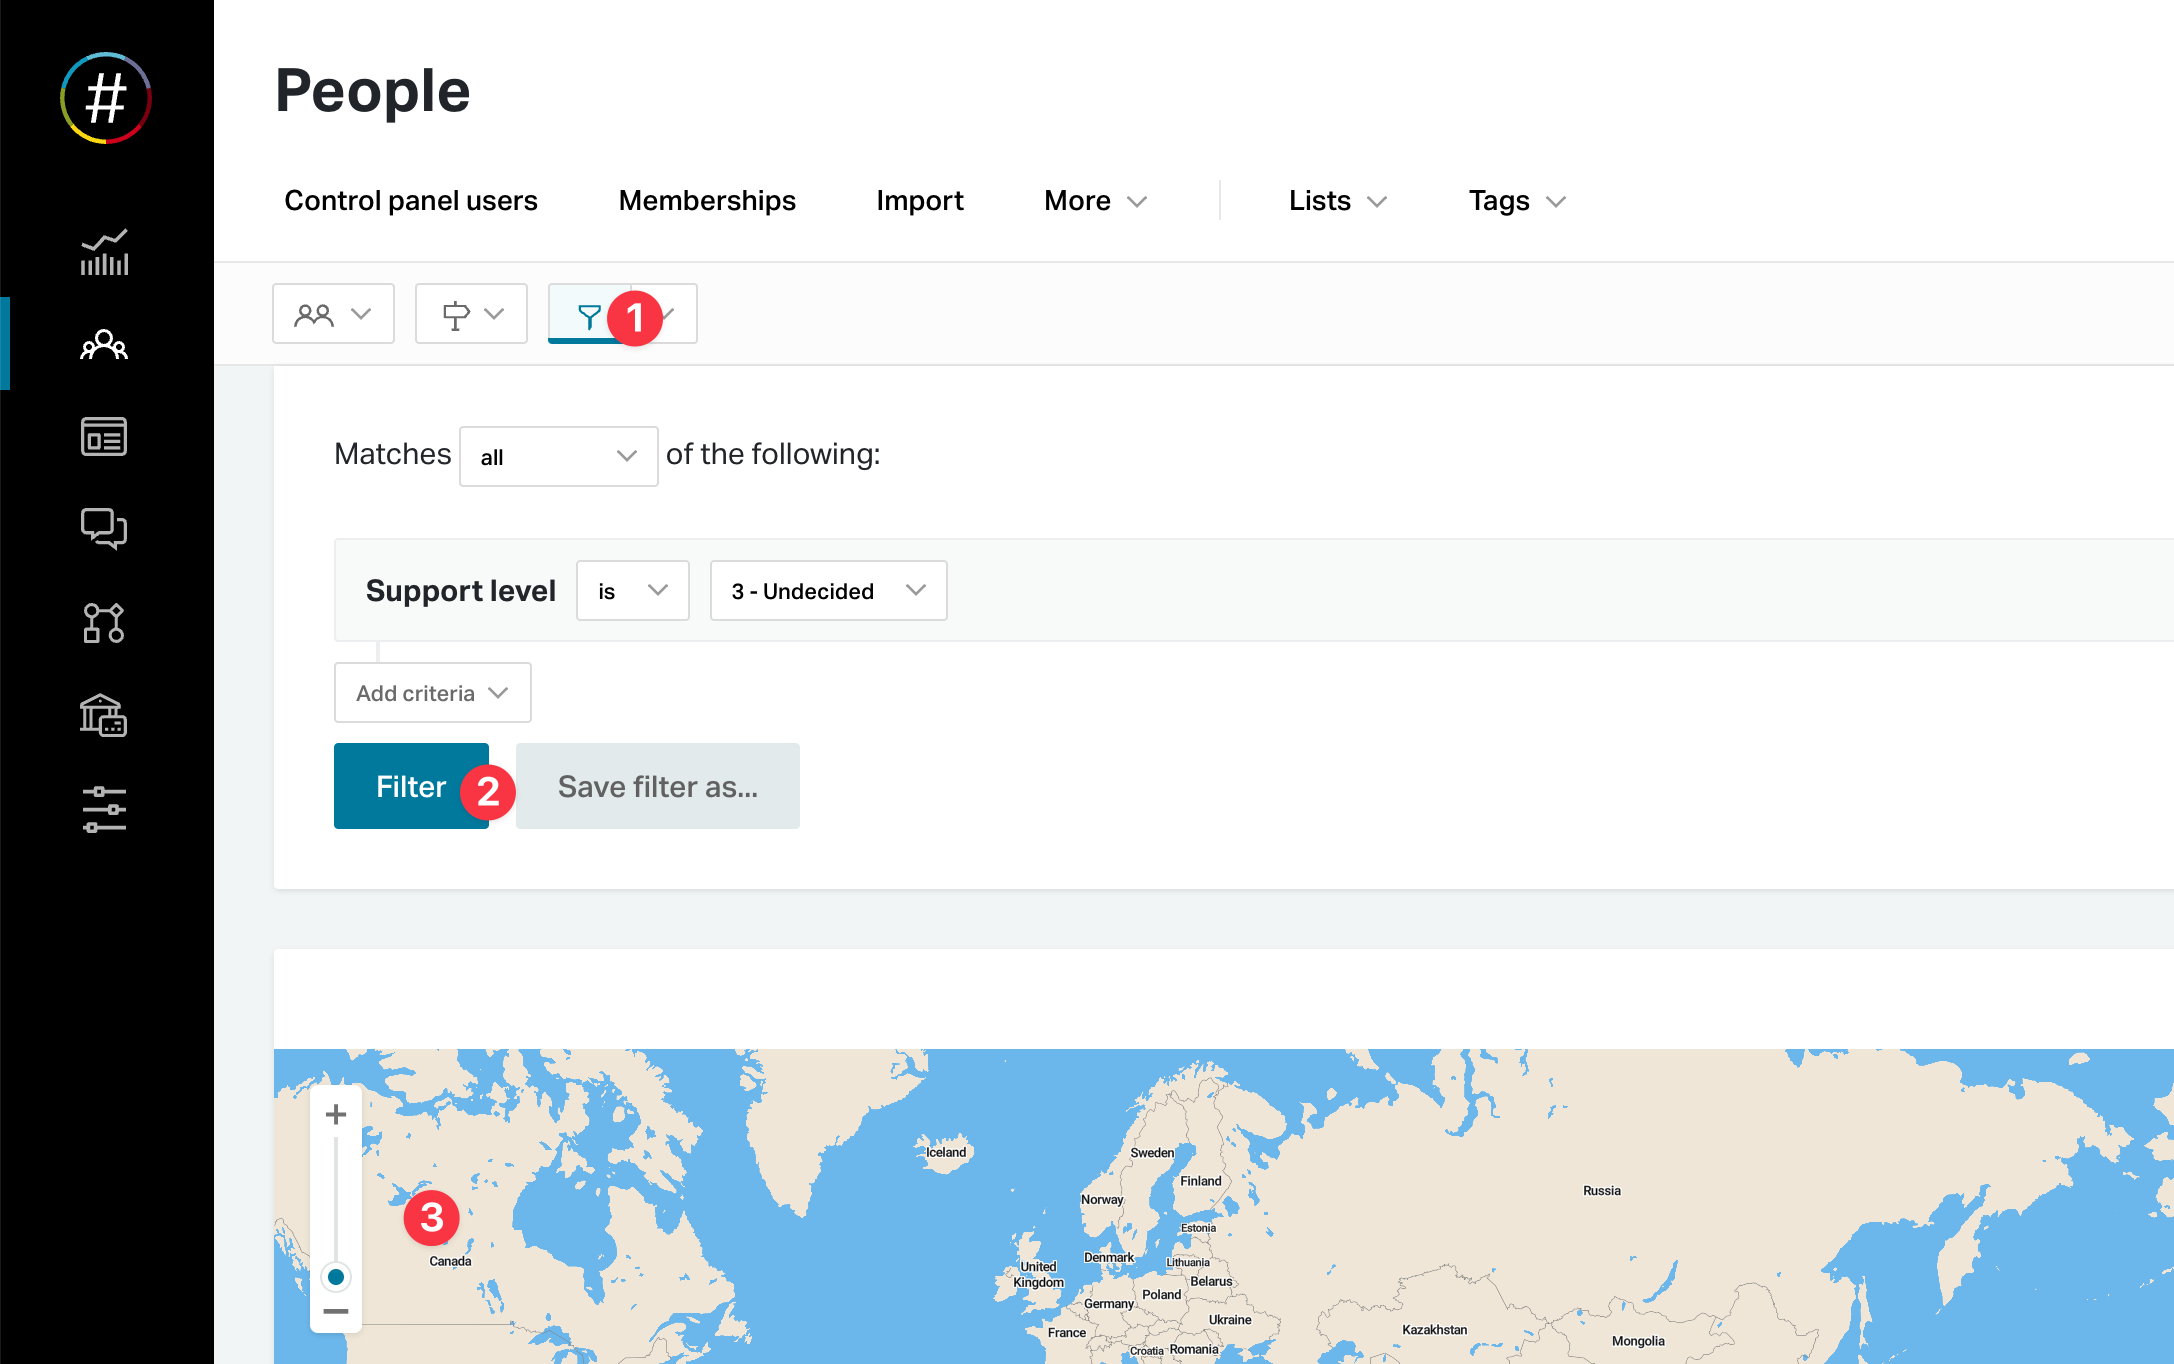Click the NationBuilder hashtag logo
This screenshot has height=1364, width=2174.
tap(106, 99)
